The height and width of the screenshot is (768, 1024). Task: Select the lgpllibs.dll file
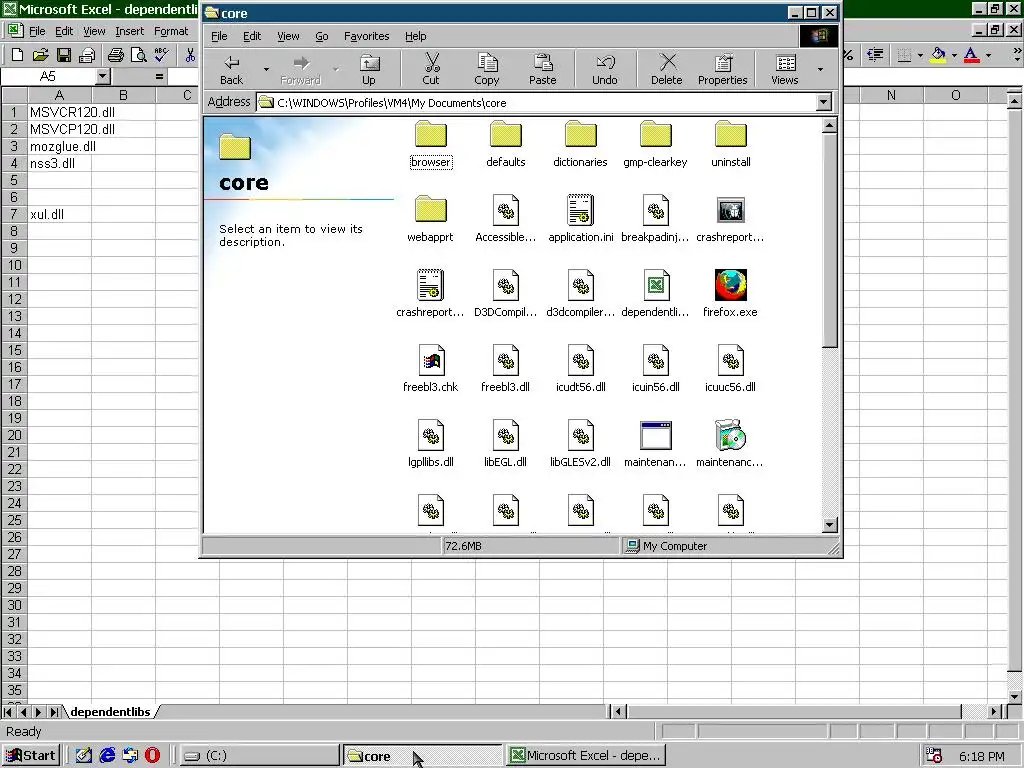click(x=430, y=445)
